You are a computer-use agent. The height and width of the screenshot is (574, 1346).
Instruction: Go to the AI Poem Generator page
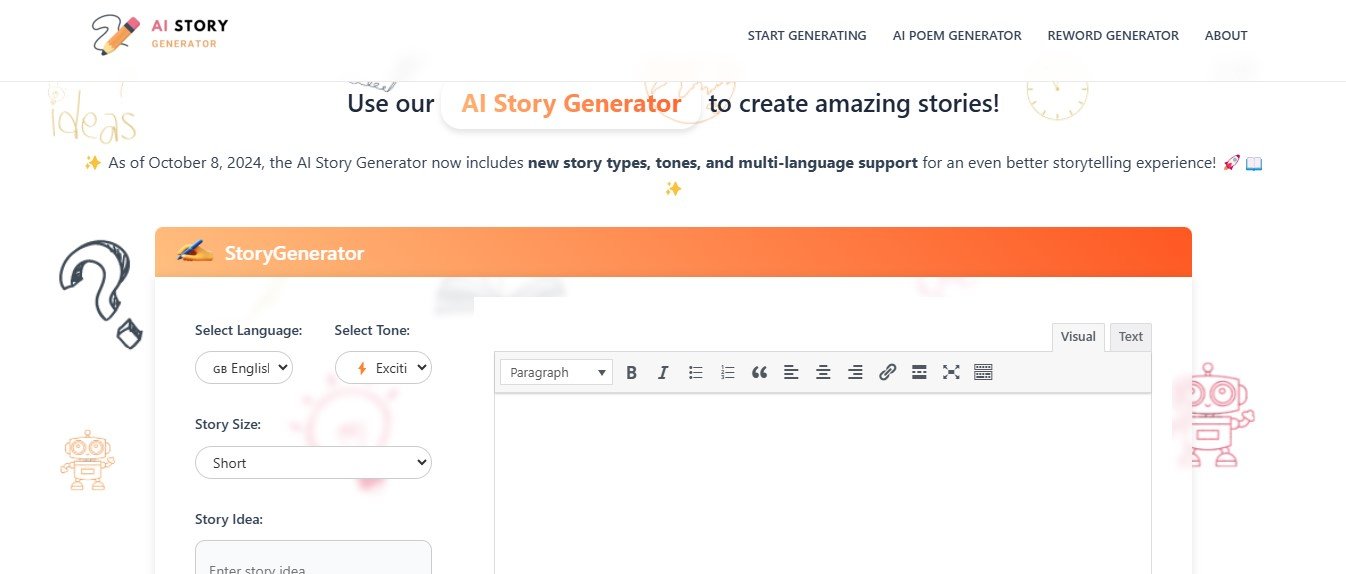coord(957,35)
